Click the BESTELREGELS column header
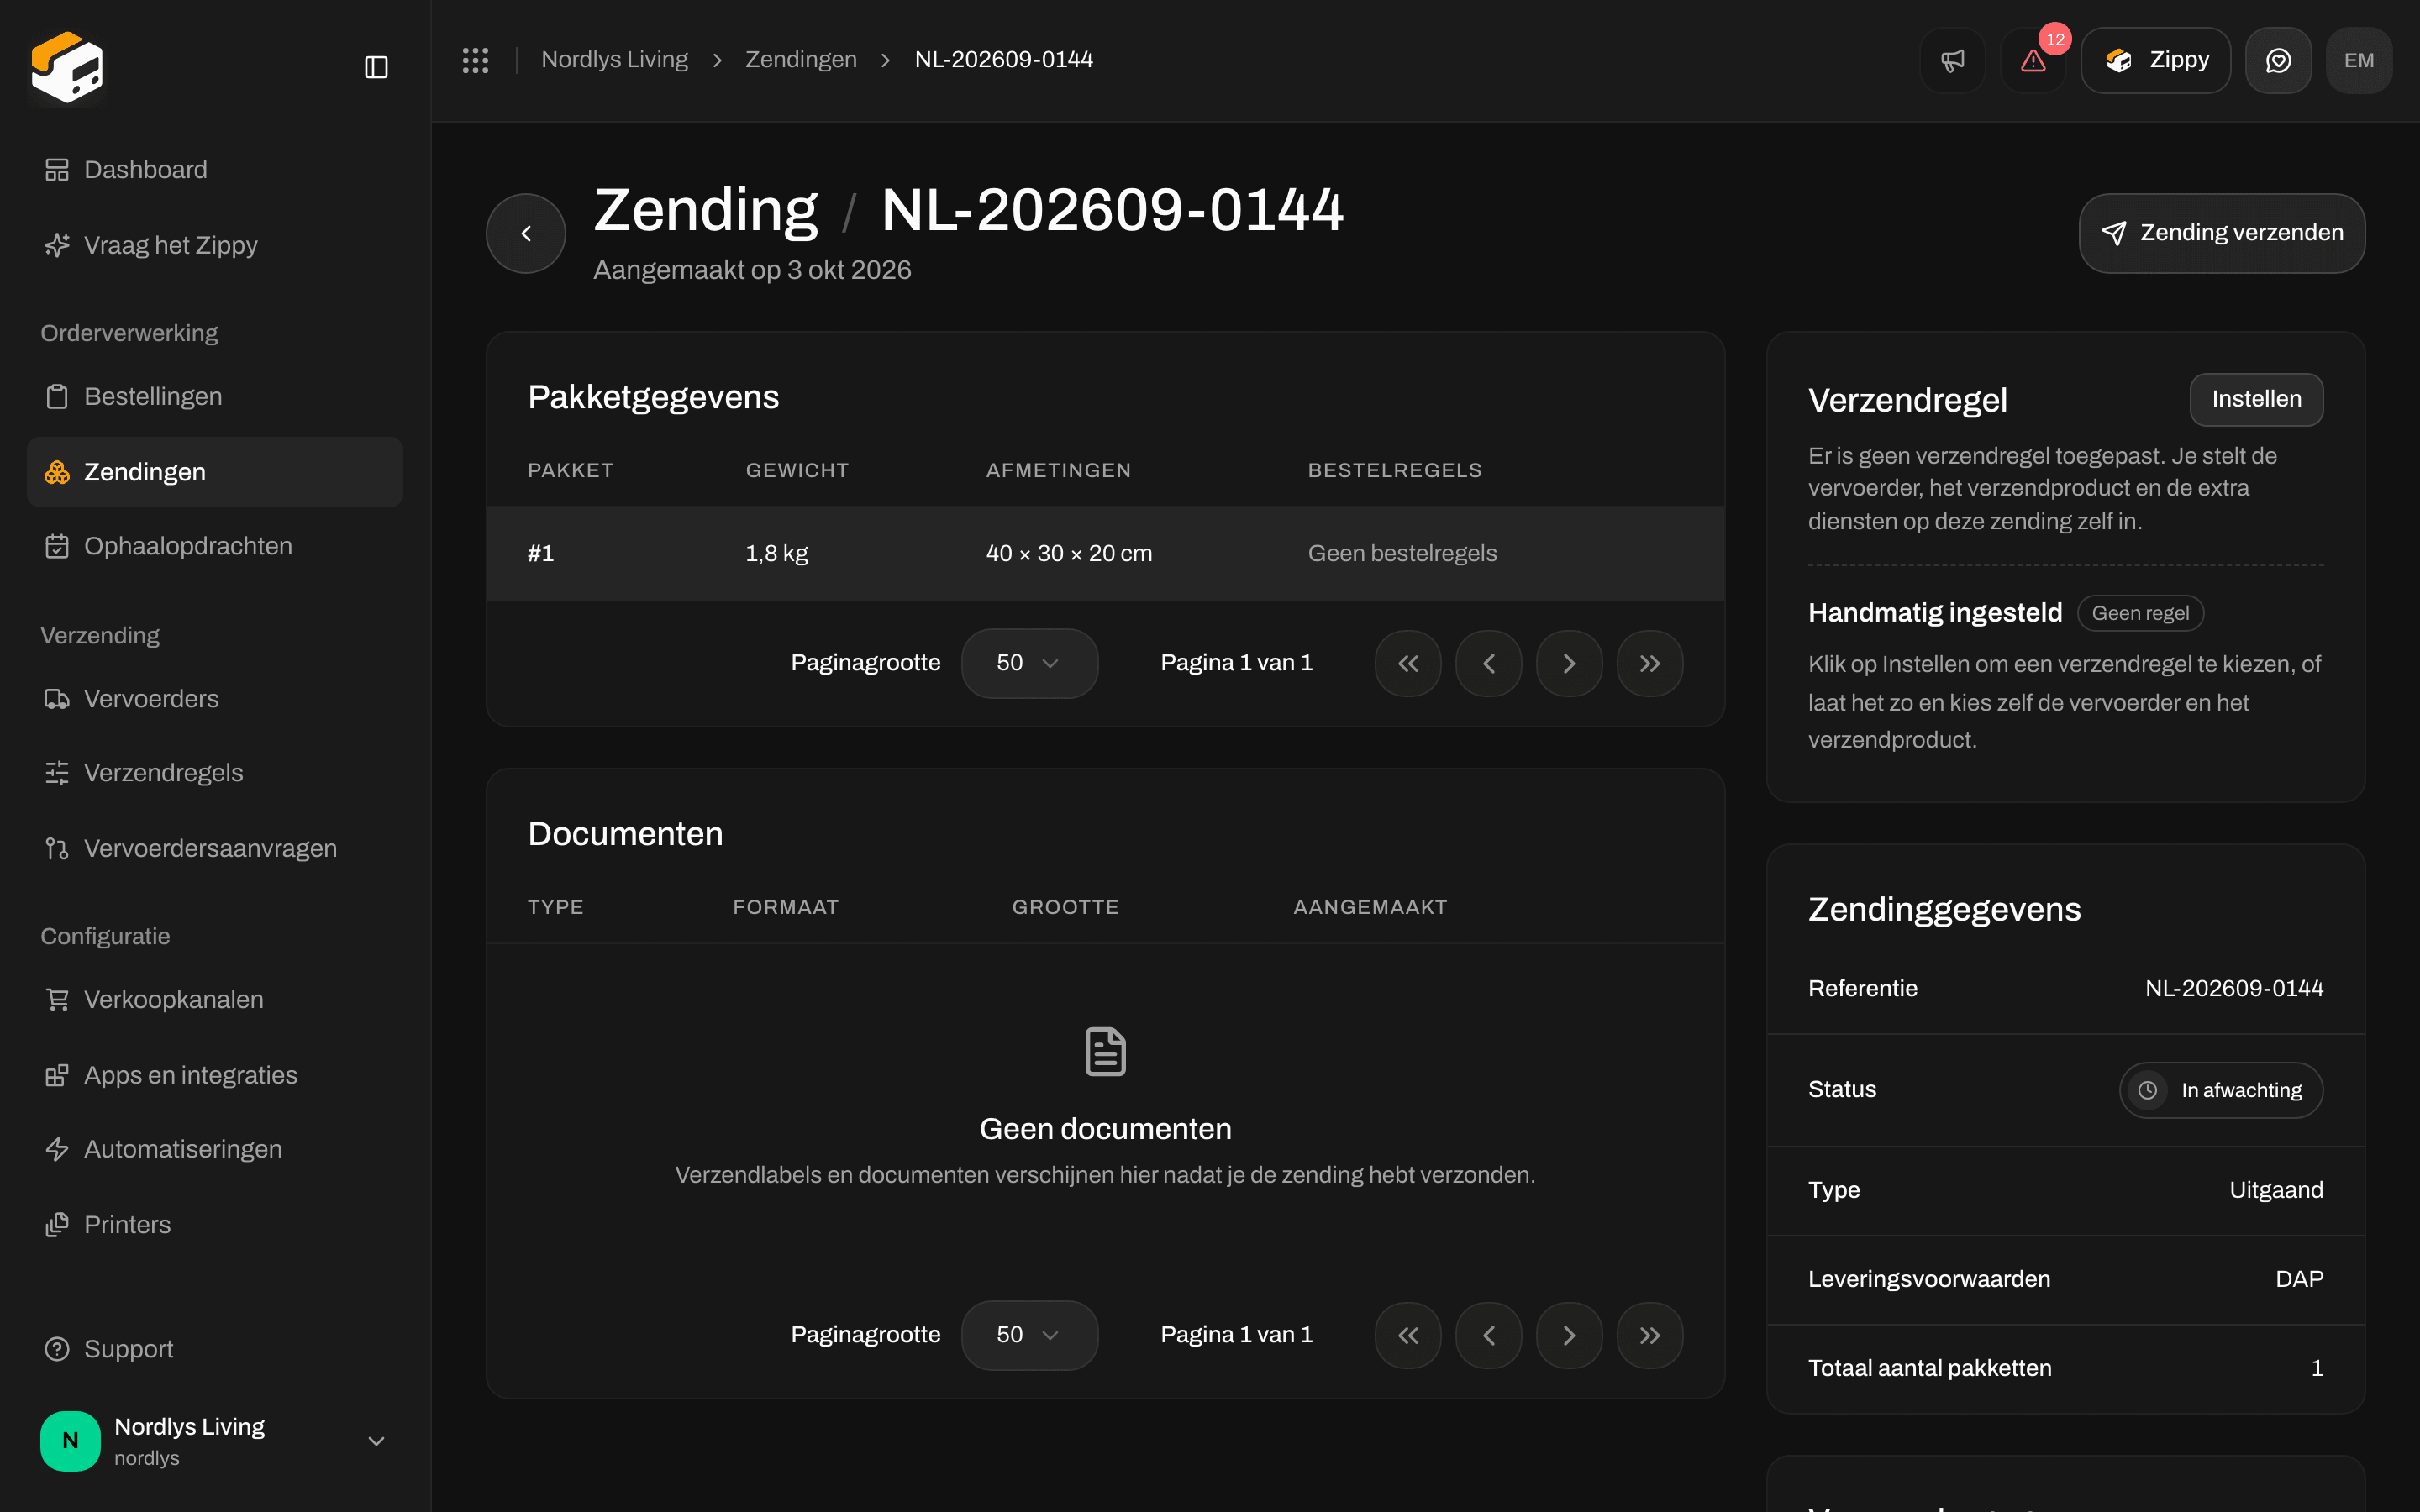The width and height of the screenshot is (2420, 1512). (1395, 470)
